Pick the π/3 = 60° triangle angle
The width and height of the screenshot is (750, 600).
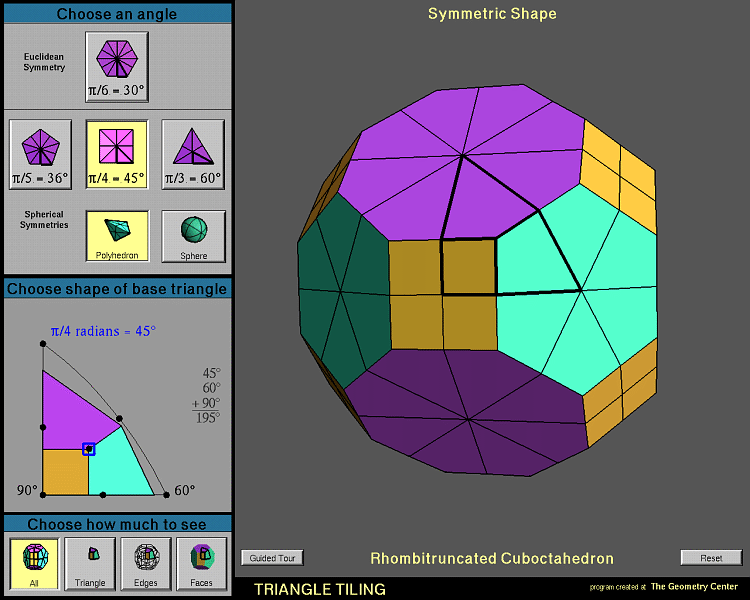[193, 155]
